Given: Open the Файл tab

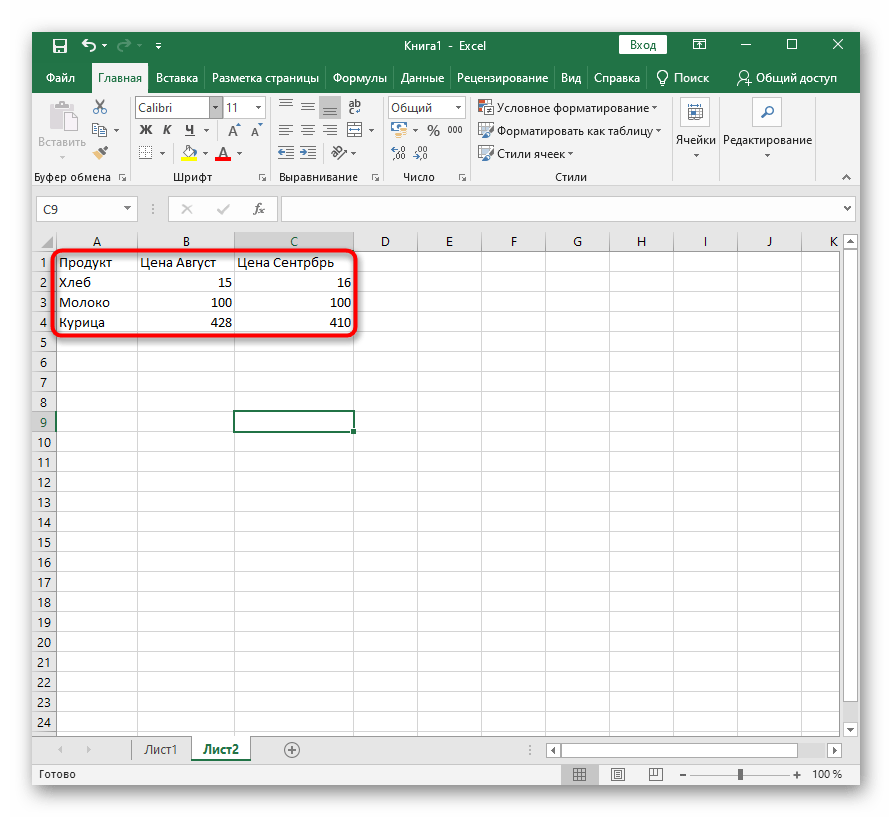Looking at the screenshot, I should [60, 78].
